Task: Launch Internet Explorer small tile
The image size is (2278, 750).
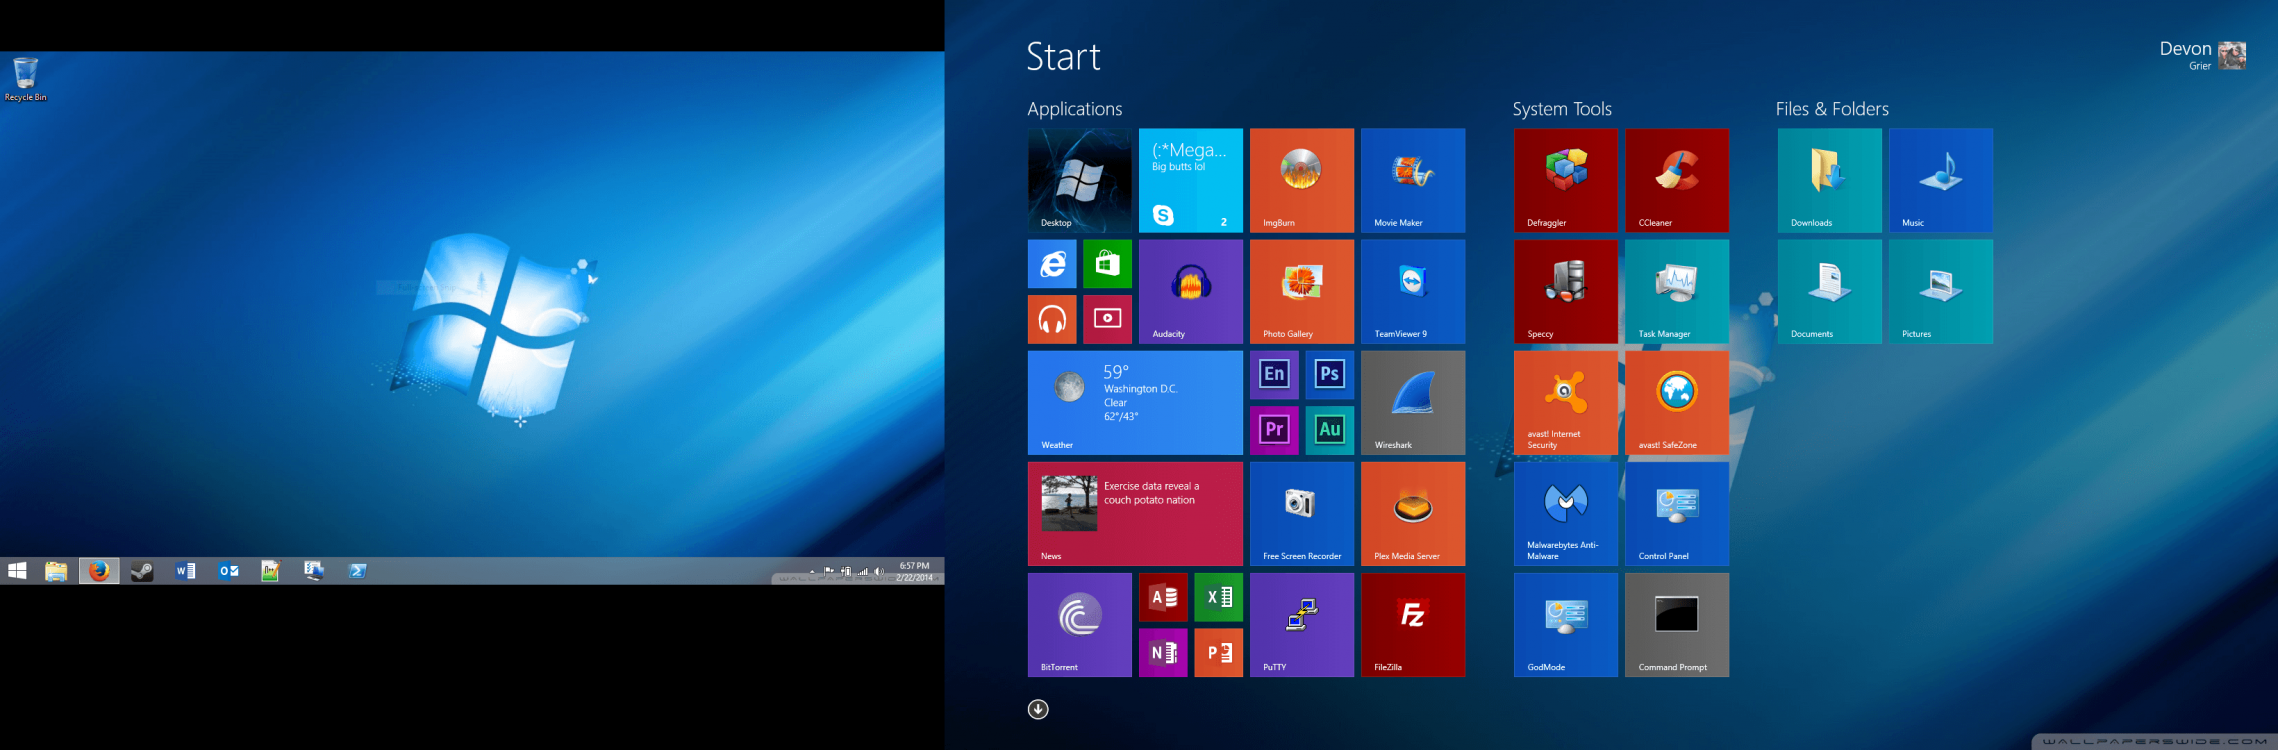Action: click(x=1052, y=264)
